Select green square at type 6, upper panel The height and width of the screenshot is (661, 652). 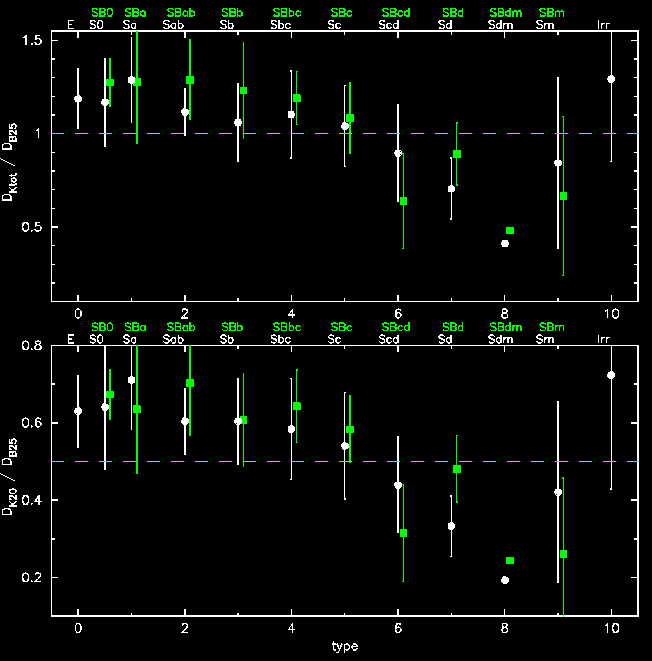click(403, 201)
